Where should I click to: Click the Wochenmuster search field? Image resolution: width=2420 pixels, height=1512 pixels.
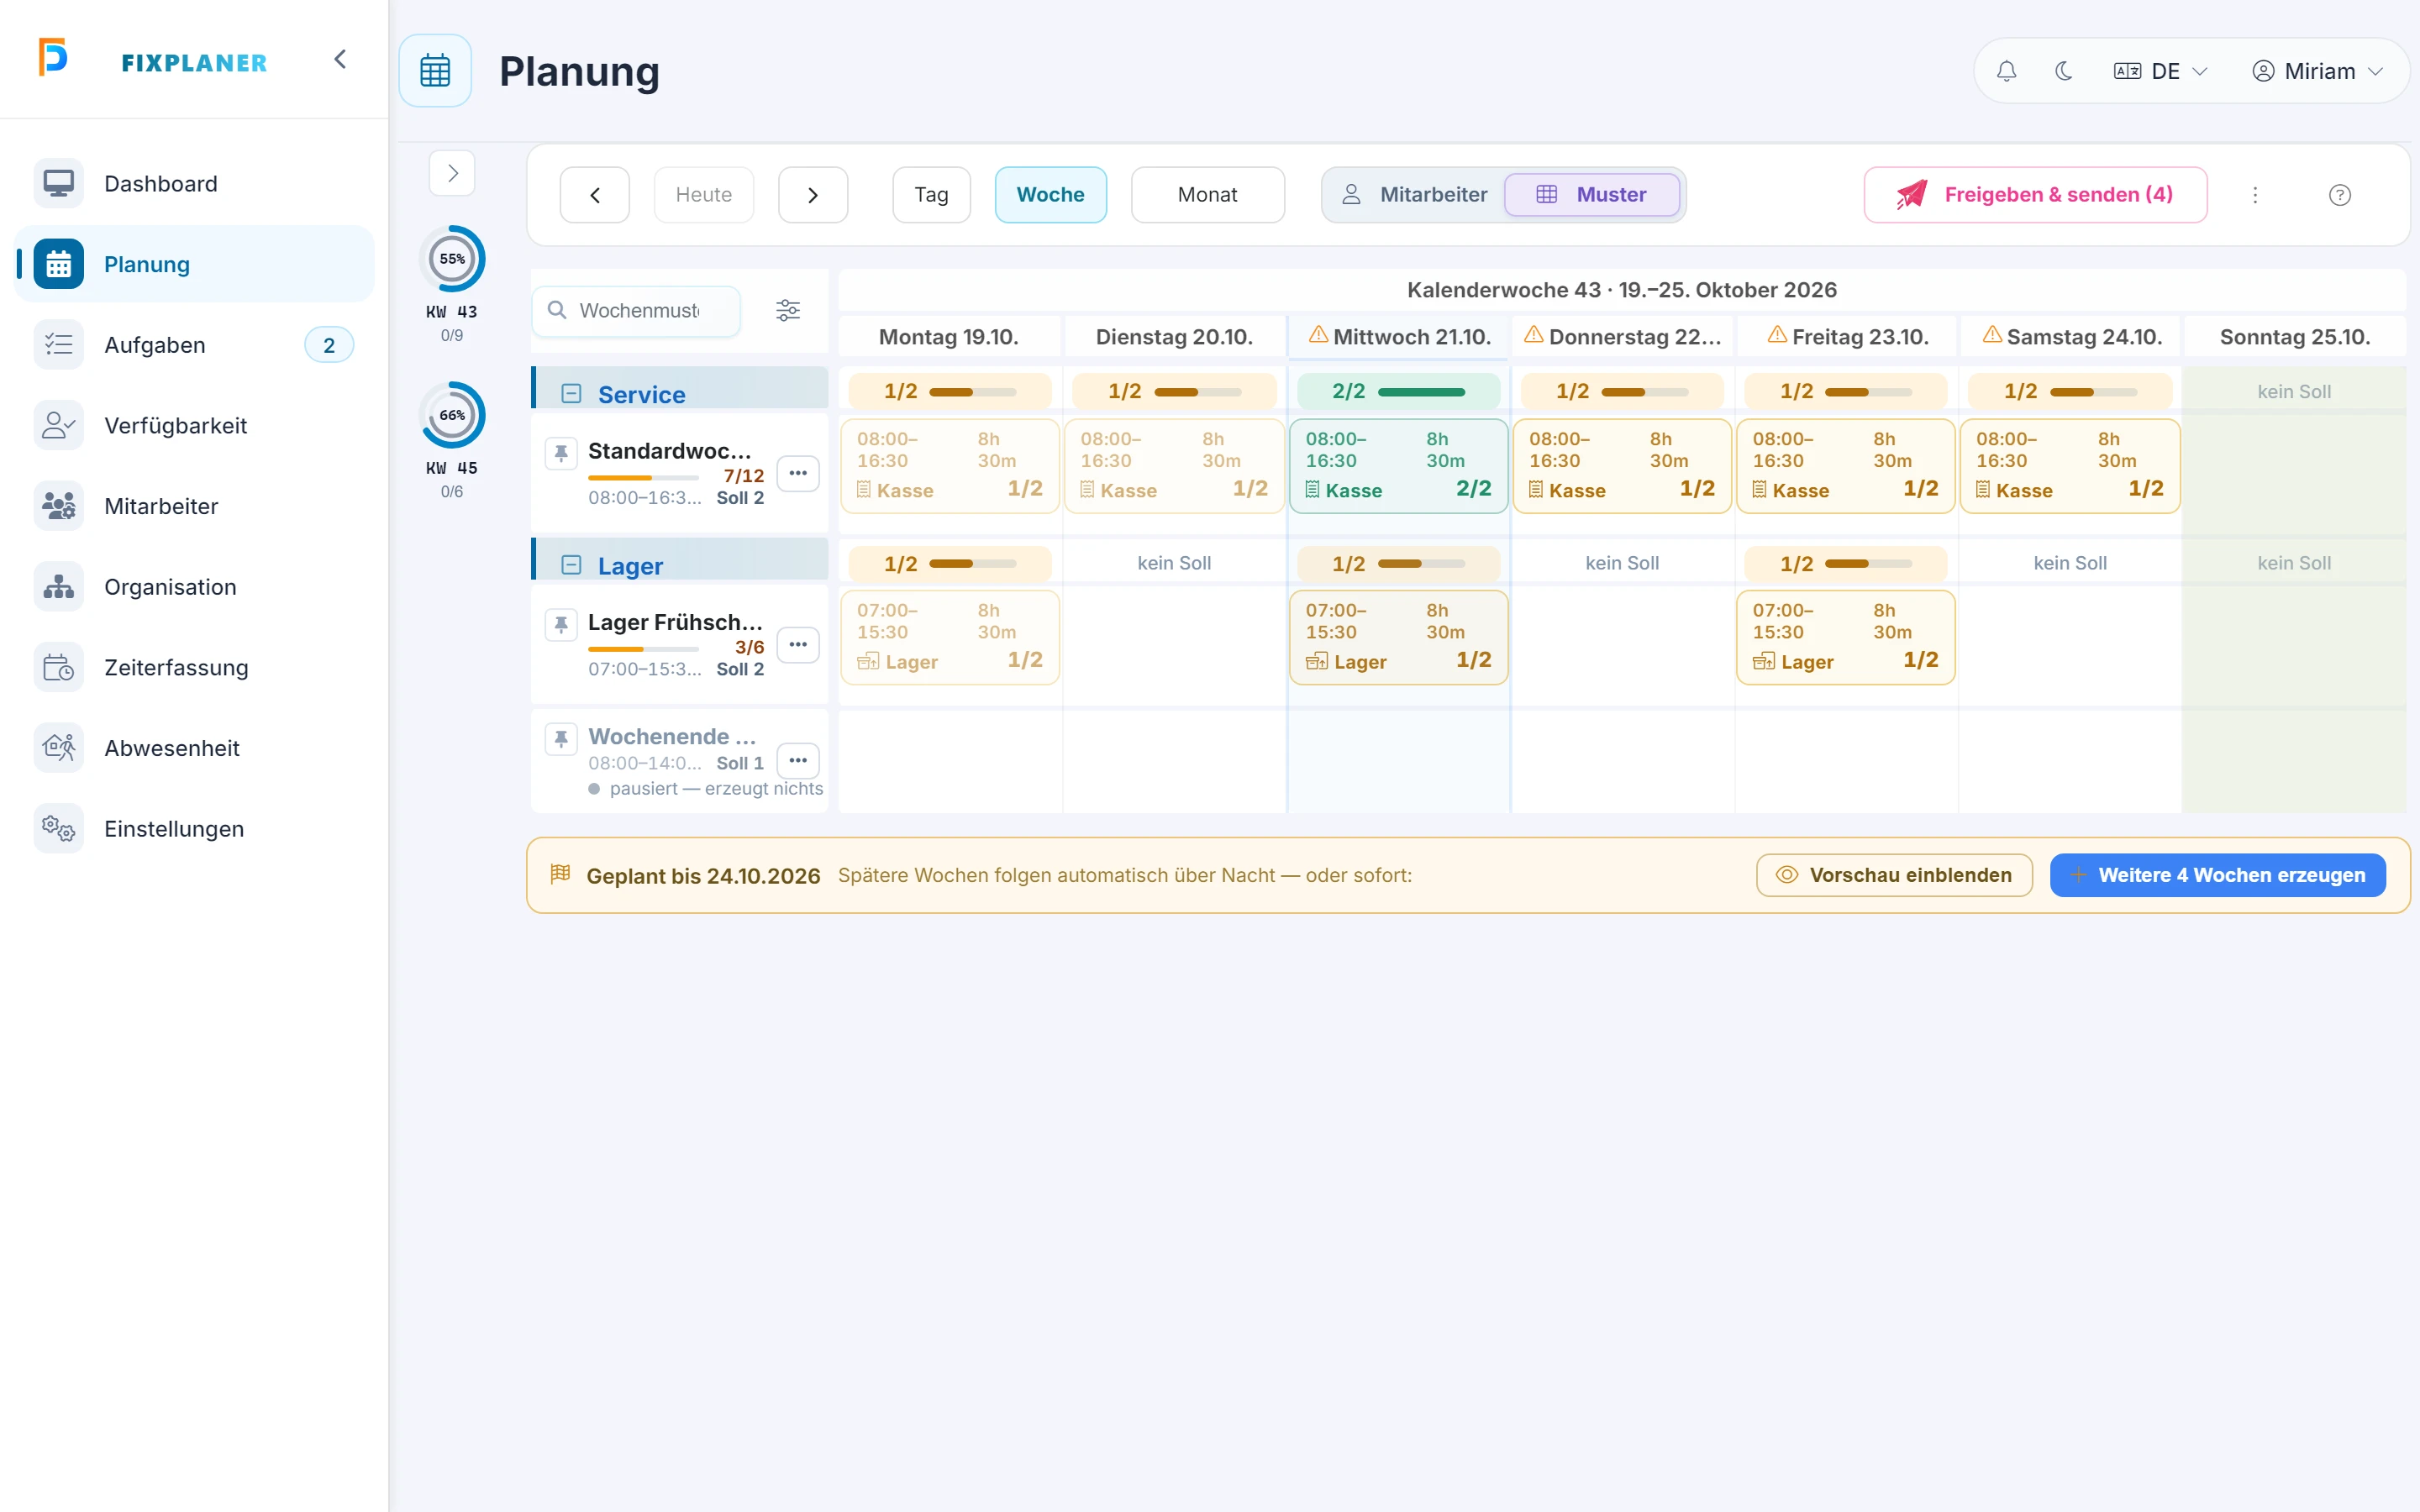click(637, 311)
